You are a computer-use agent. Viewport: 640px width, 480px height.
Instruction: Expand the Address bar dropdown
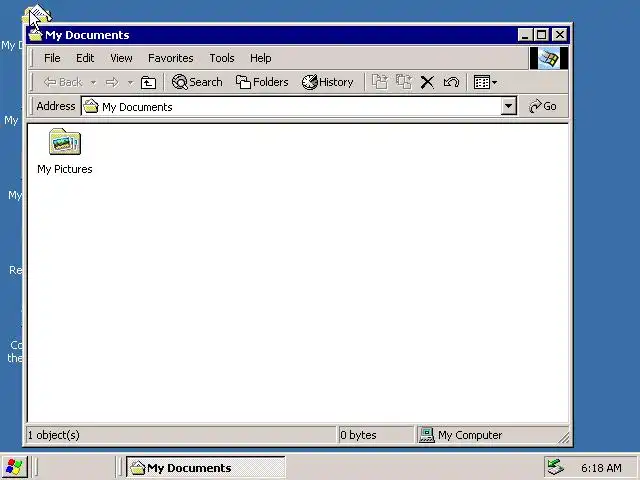coord(509,106)
